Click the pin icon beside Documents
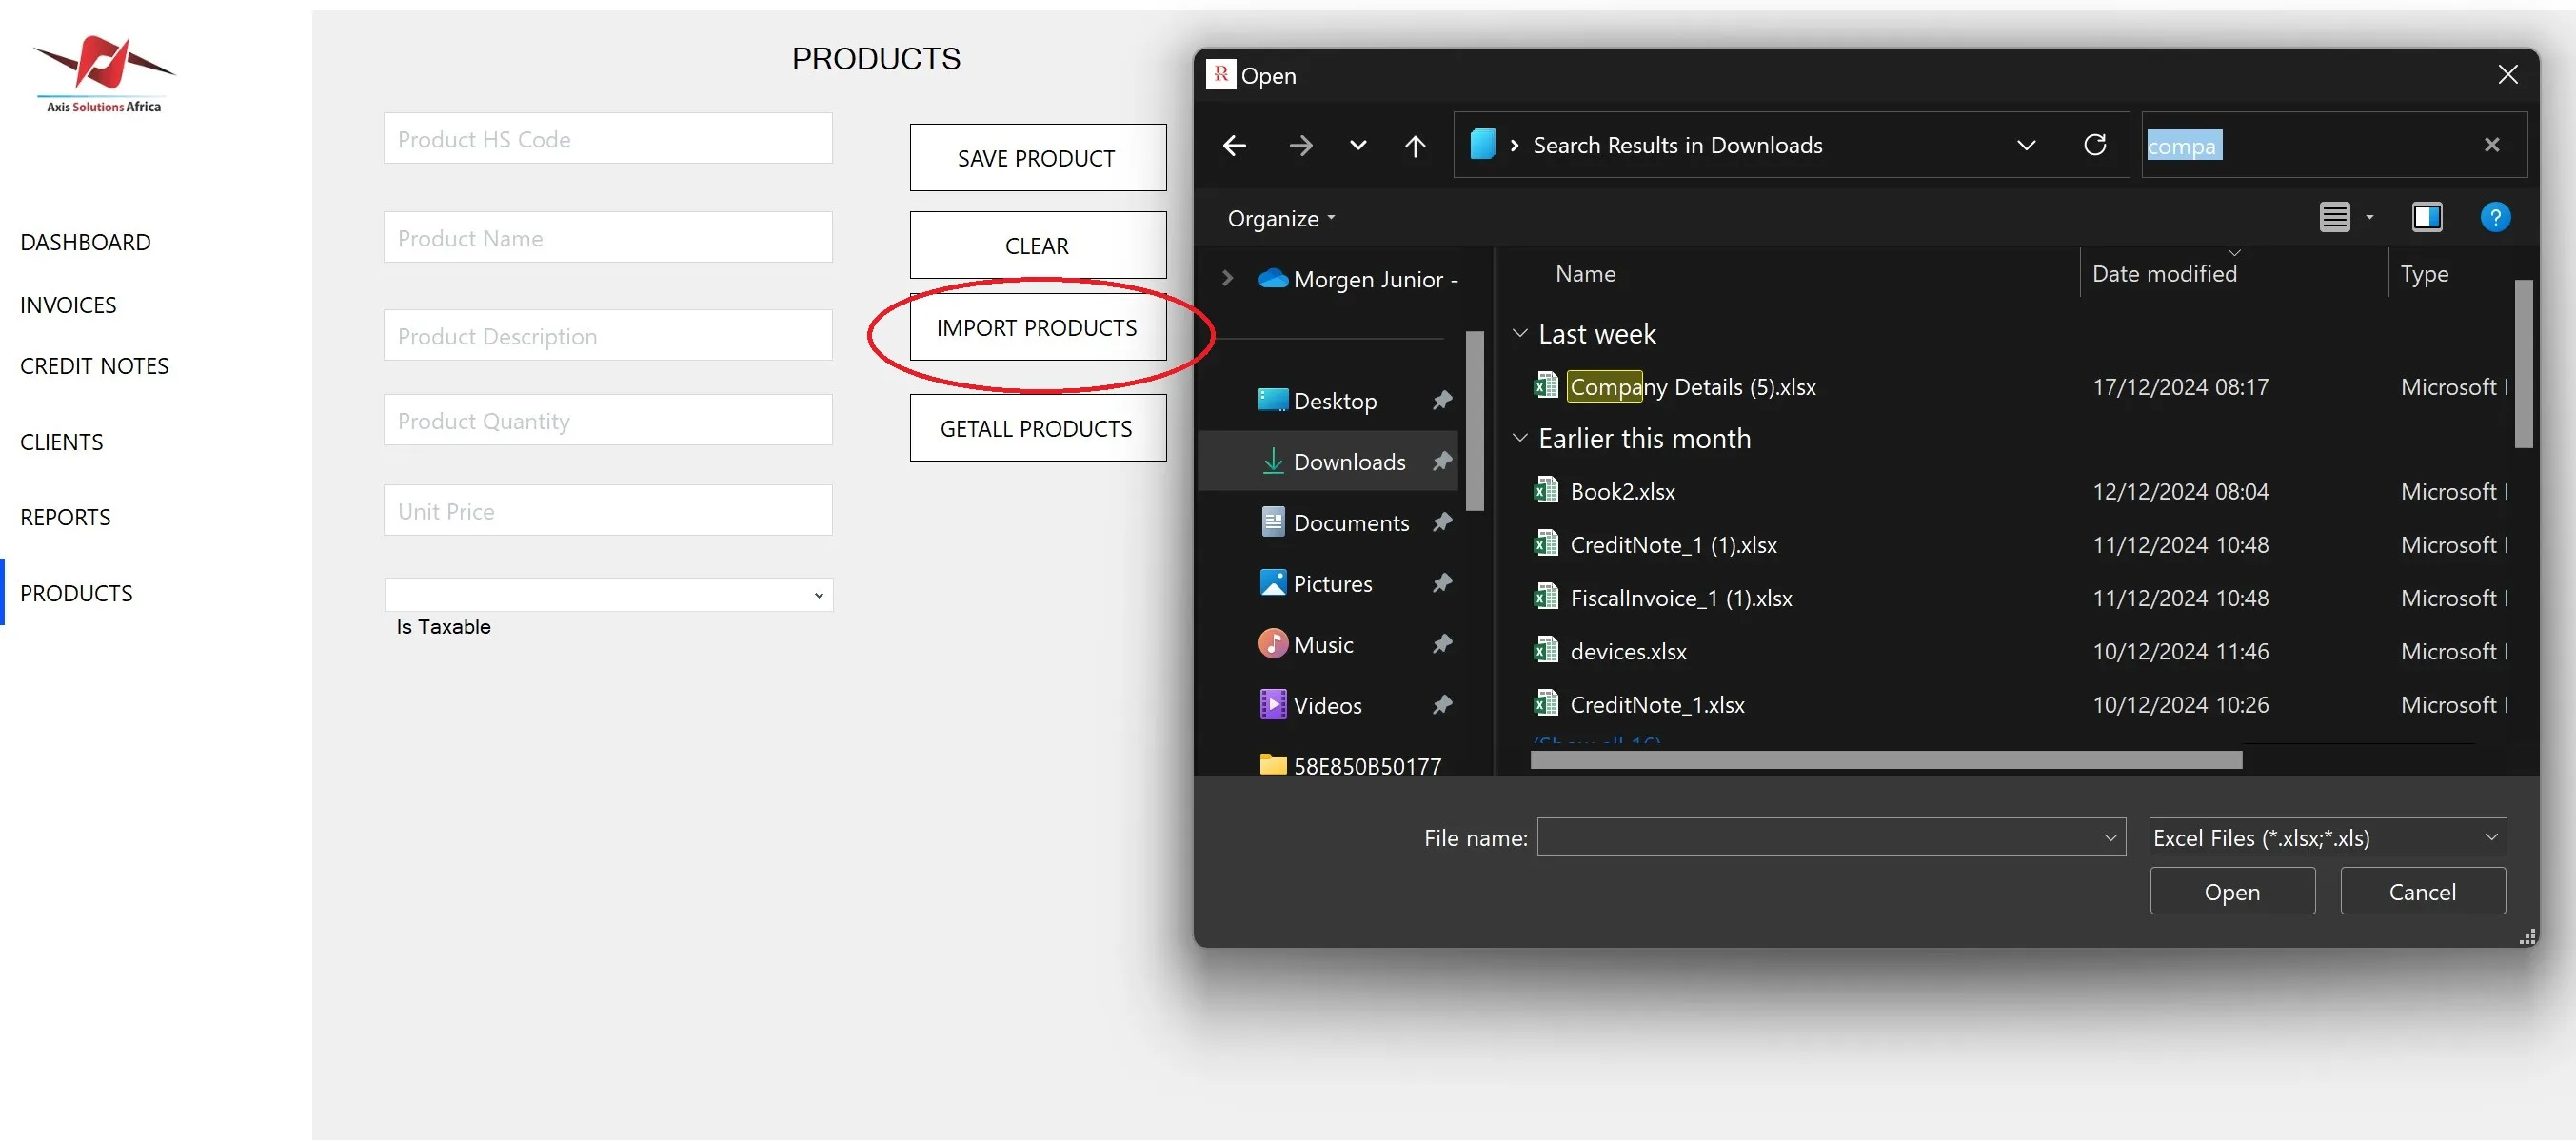 coord(1442,523)
